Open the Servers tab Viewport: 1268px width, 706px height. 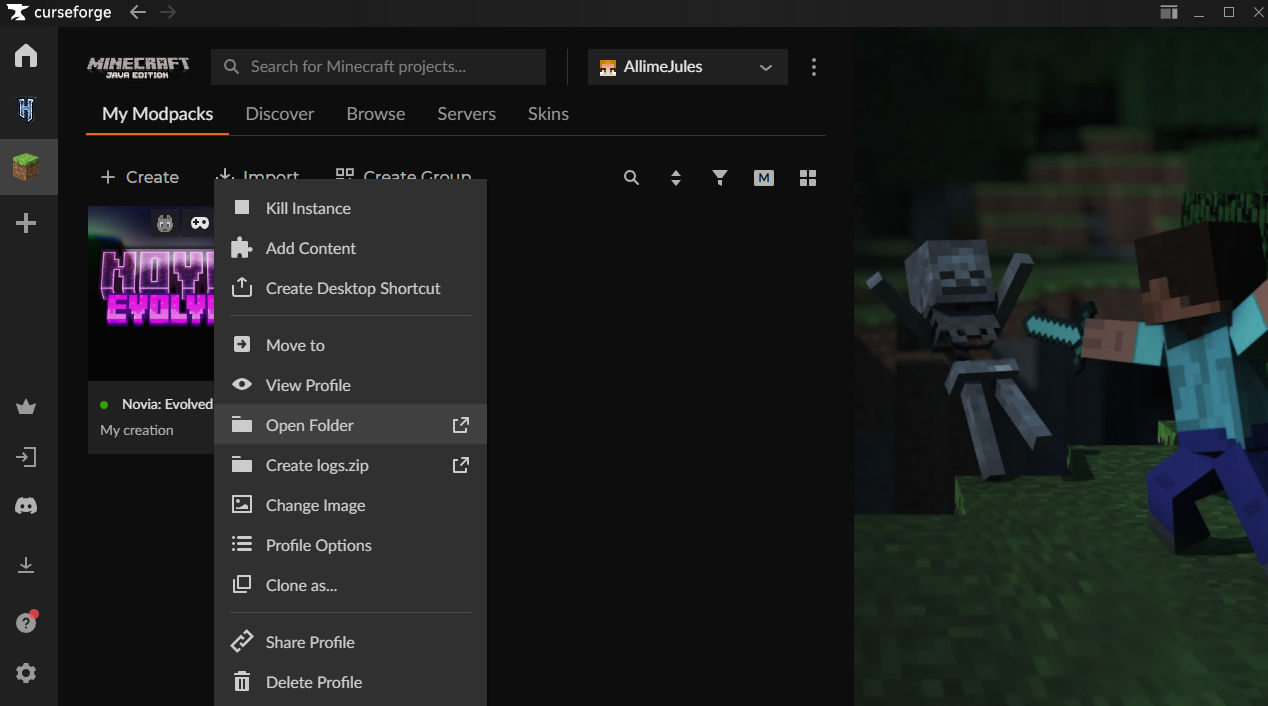pyautogui.click(x=466, y=114)
